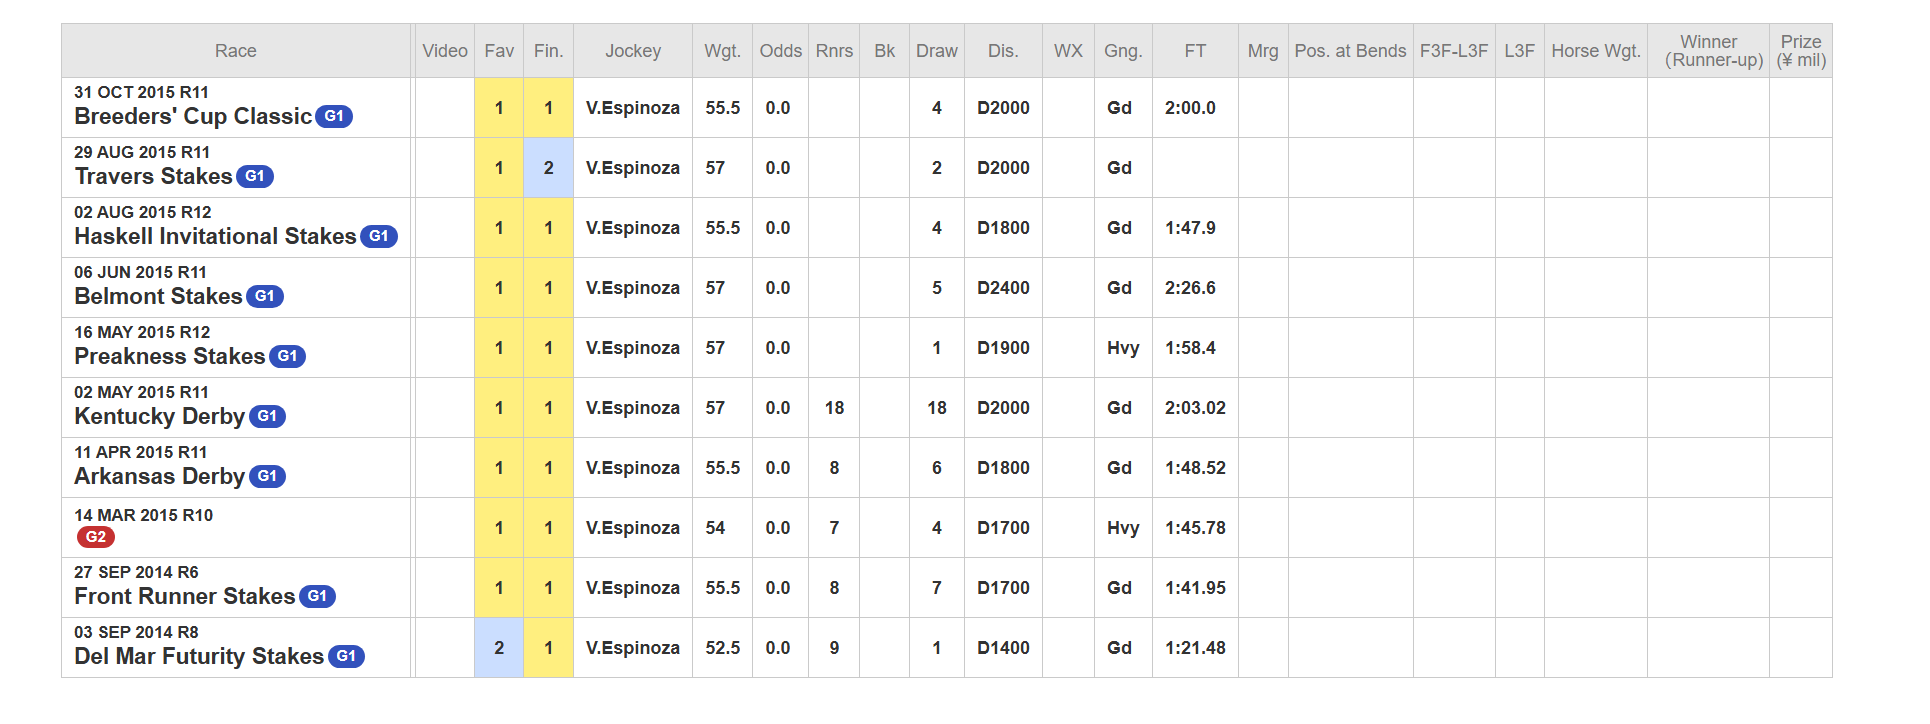Screen dimensions: 1930x724
Task: Click the Pos. at Bends column header
Action: [x=1350, y=51]
